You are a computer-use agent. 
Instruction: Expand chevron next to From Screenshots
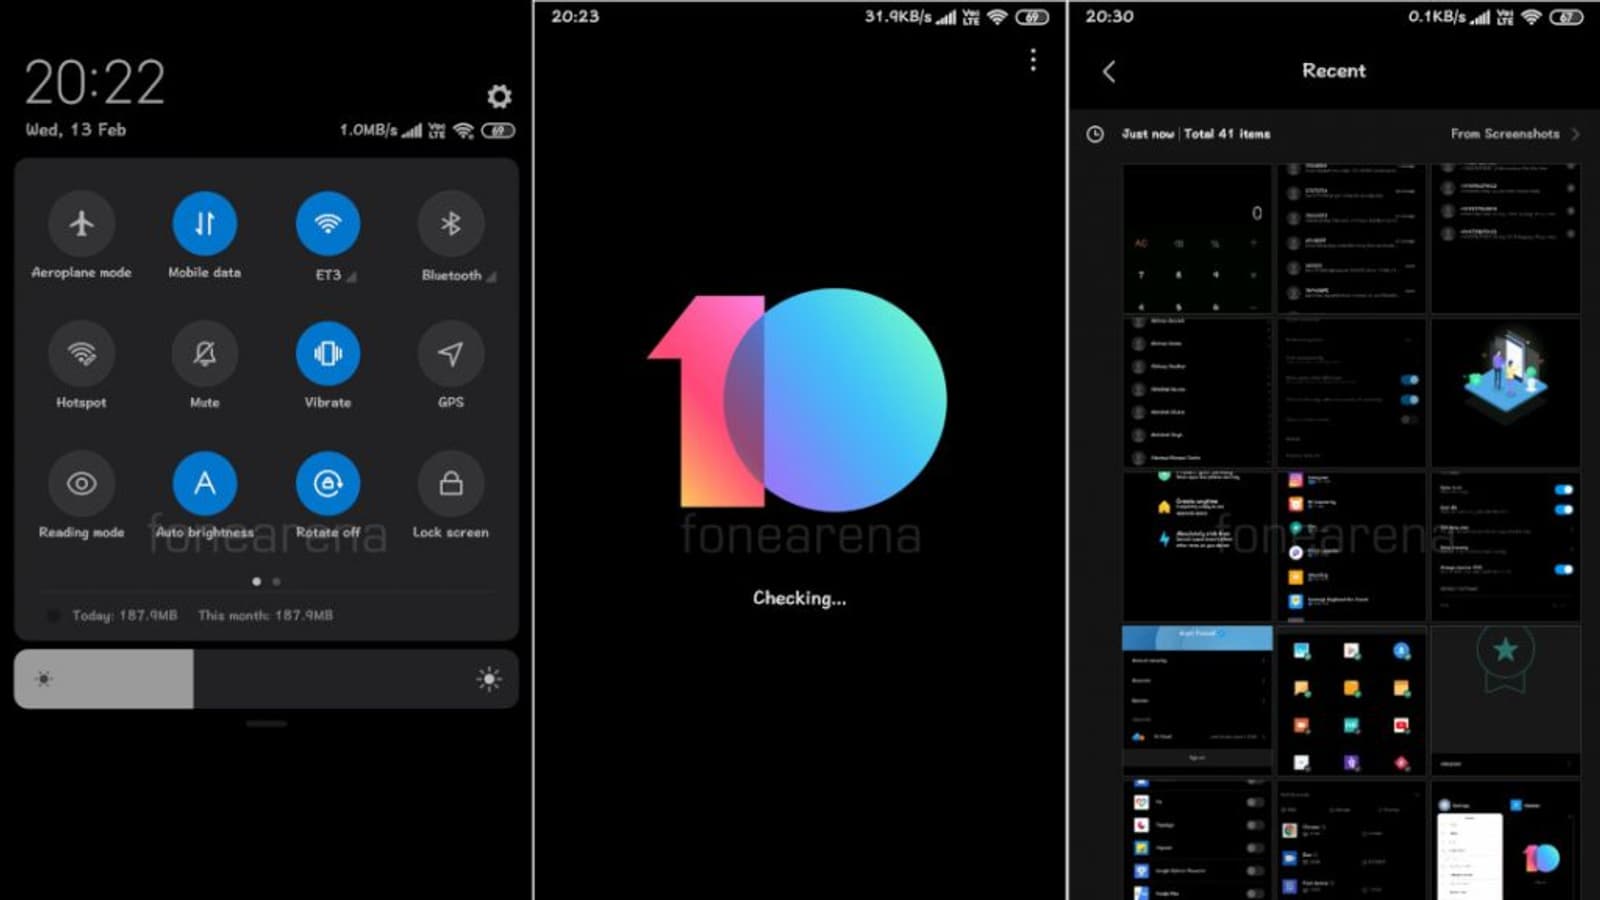(x=1575, y=134)
